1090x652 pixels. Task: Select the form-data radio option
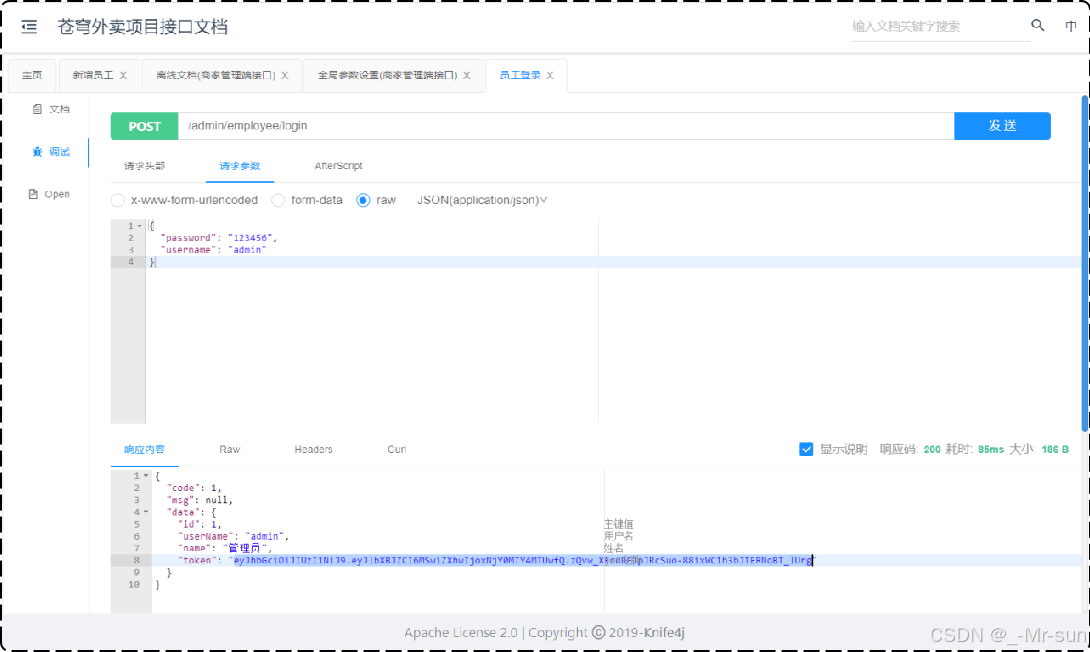click(x=278, y=200)
